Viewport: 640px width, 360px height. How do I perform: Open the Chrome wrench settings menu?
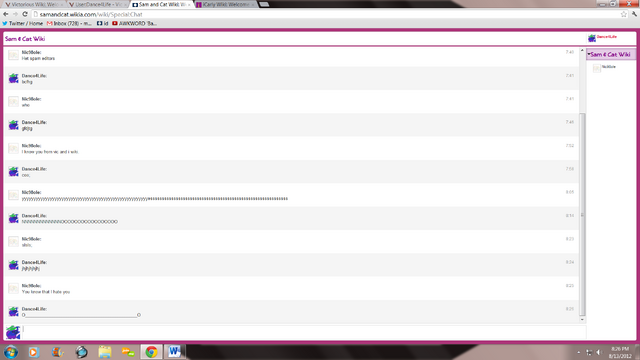tap(634, 14)
